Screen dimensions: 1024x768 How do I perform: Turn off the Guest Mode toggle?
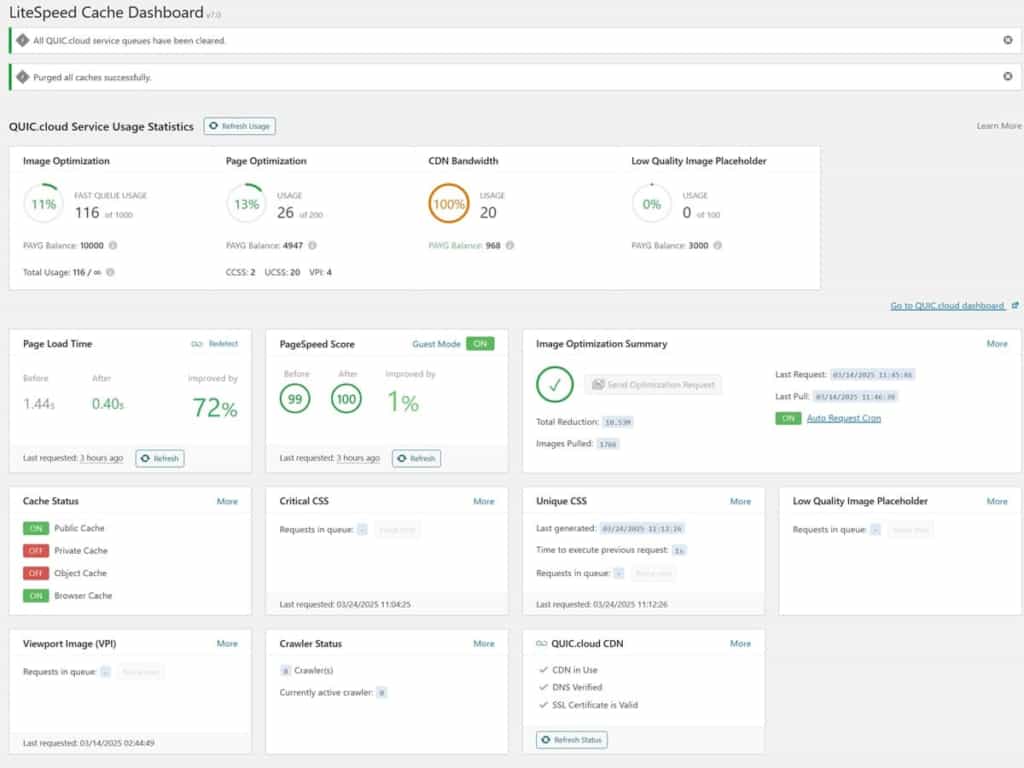[x=481, y=343]
